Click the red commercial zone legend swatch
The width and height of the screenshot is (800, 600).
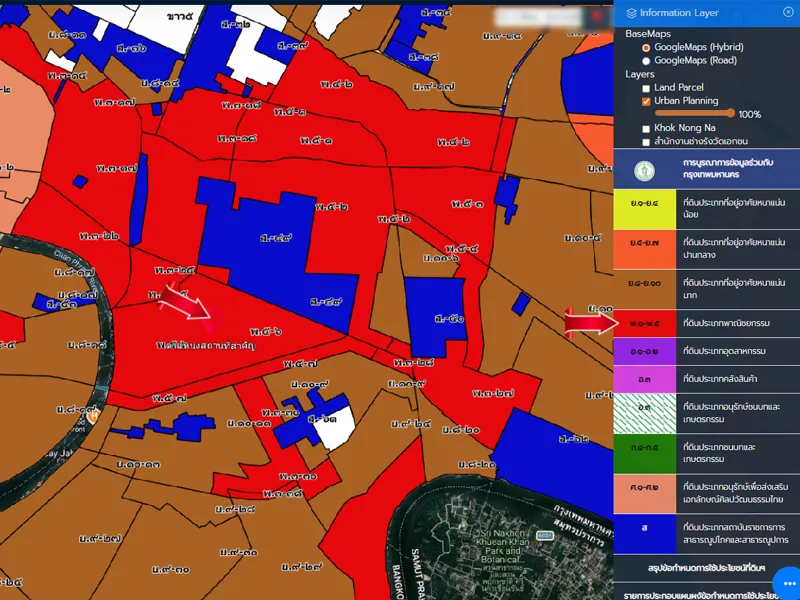coord(643,324)
